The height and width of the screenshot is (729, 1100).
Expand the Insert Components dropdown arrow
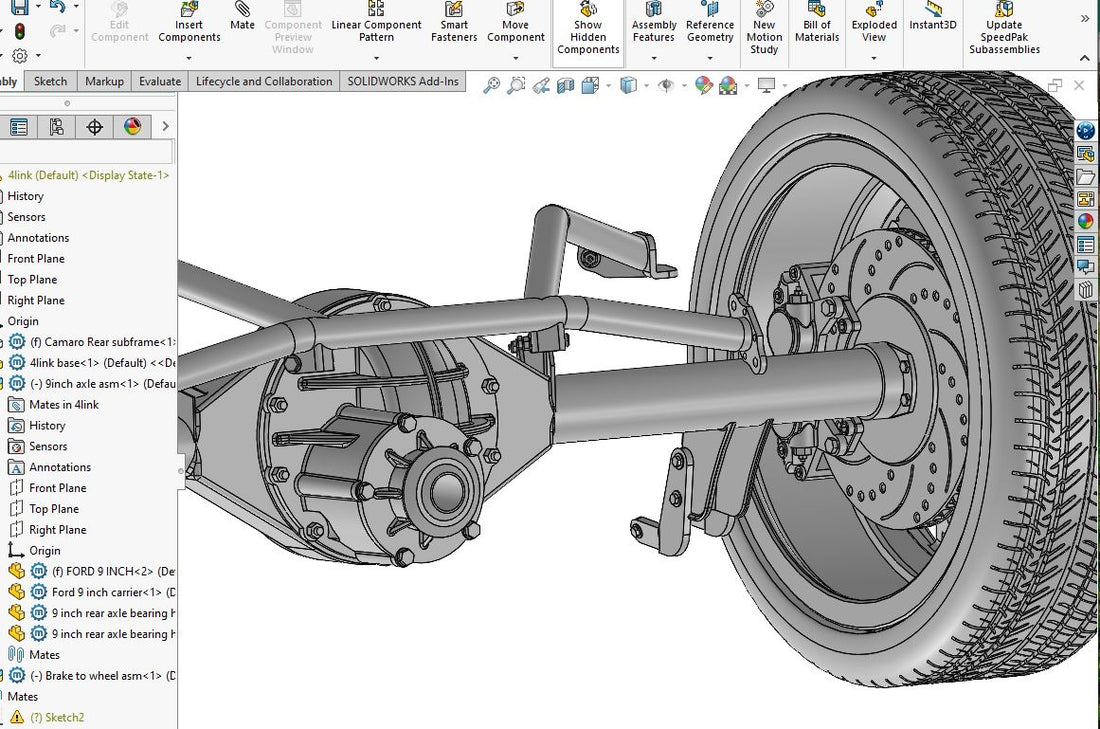coord(189,58)
